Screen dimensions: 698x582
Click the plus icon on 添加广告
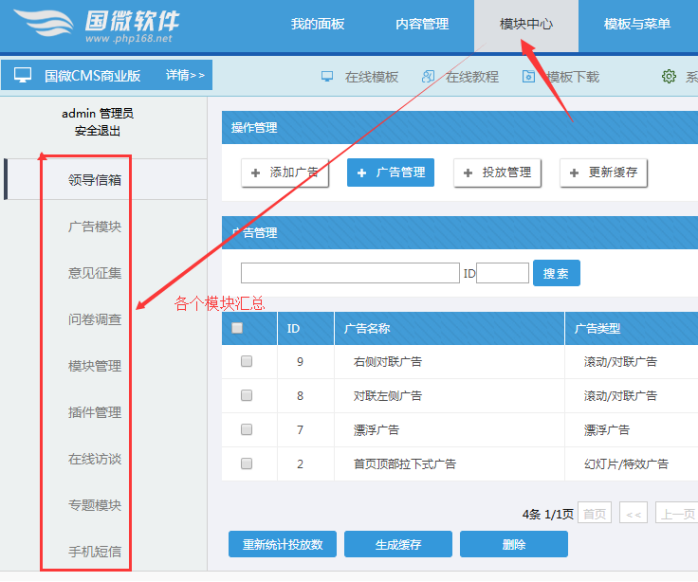coord(256,173)
